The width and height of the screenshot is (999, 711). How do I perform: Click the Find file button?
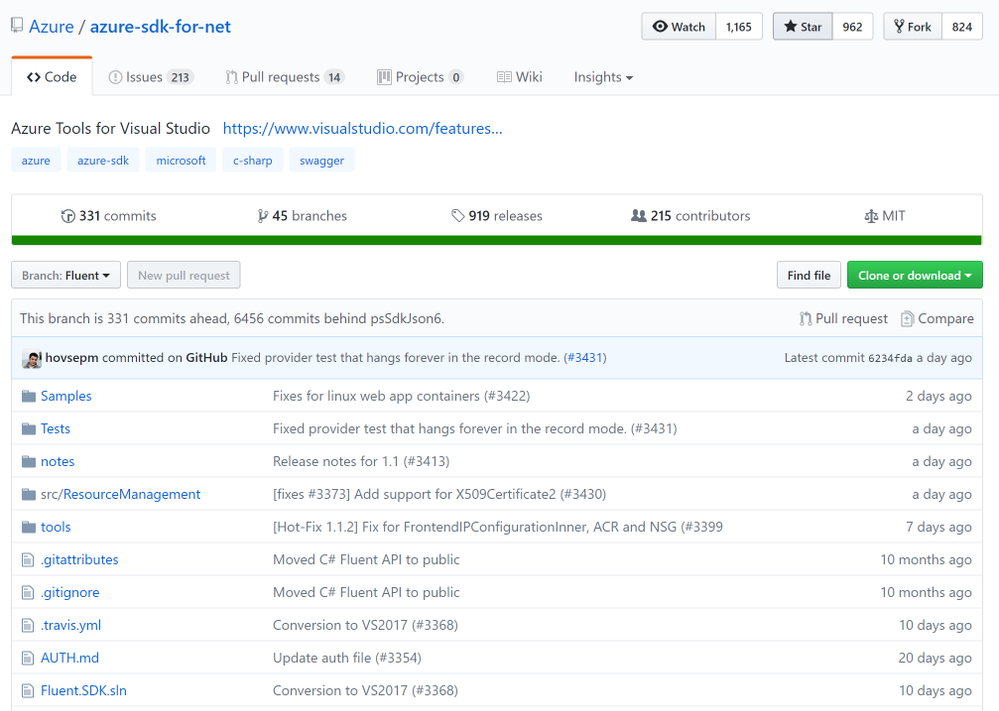[x=809, y=275]
